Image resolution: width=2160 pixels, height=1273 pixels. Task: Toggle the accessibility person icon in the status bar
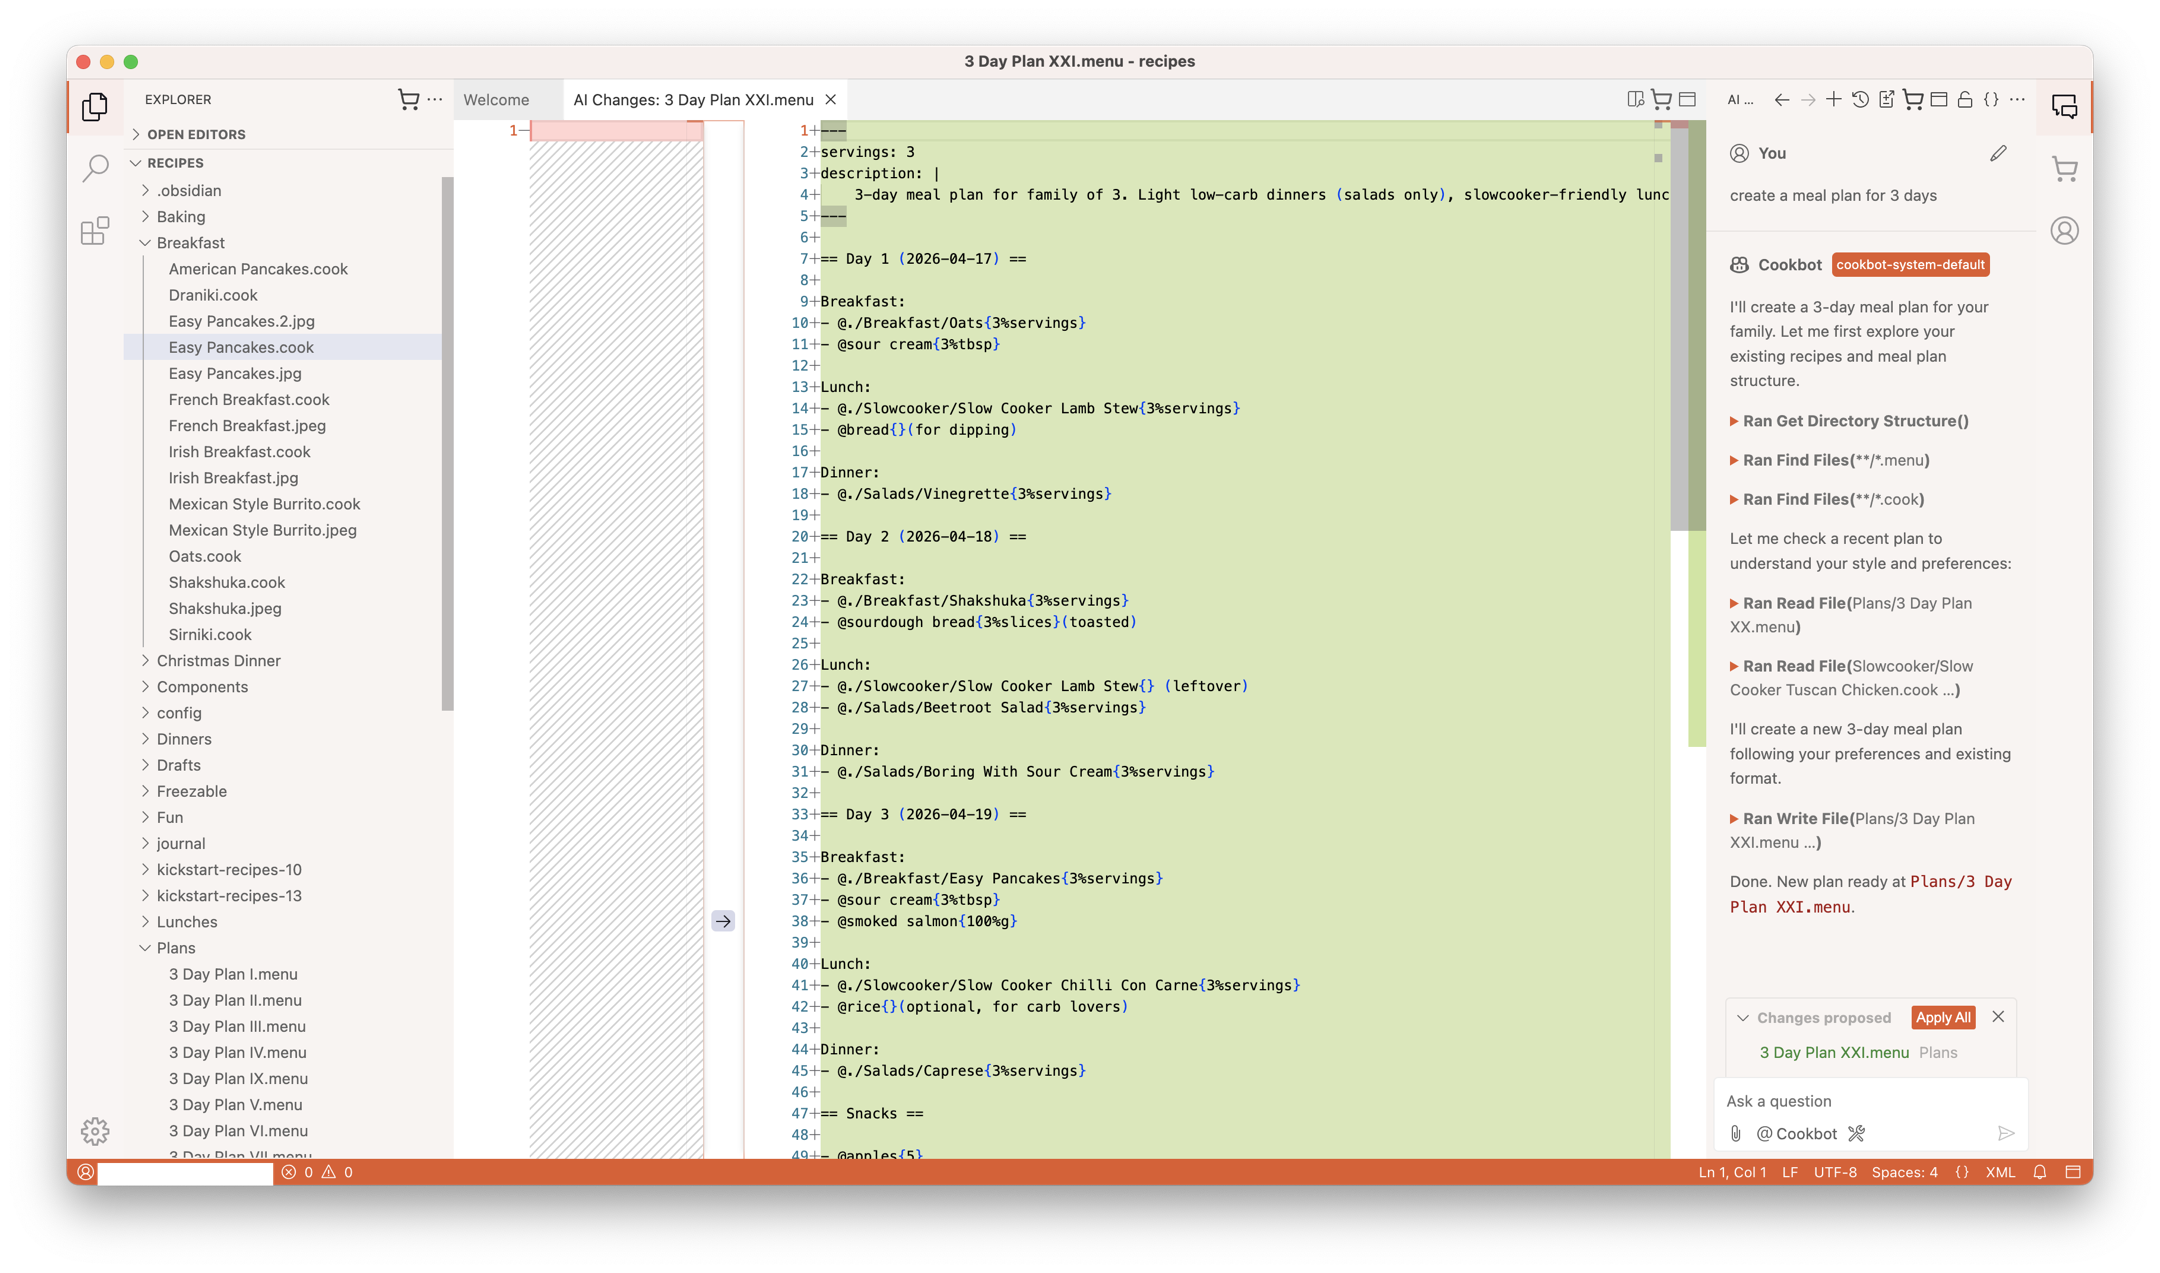tap(86, 1171)
